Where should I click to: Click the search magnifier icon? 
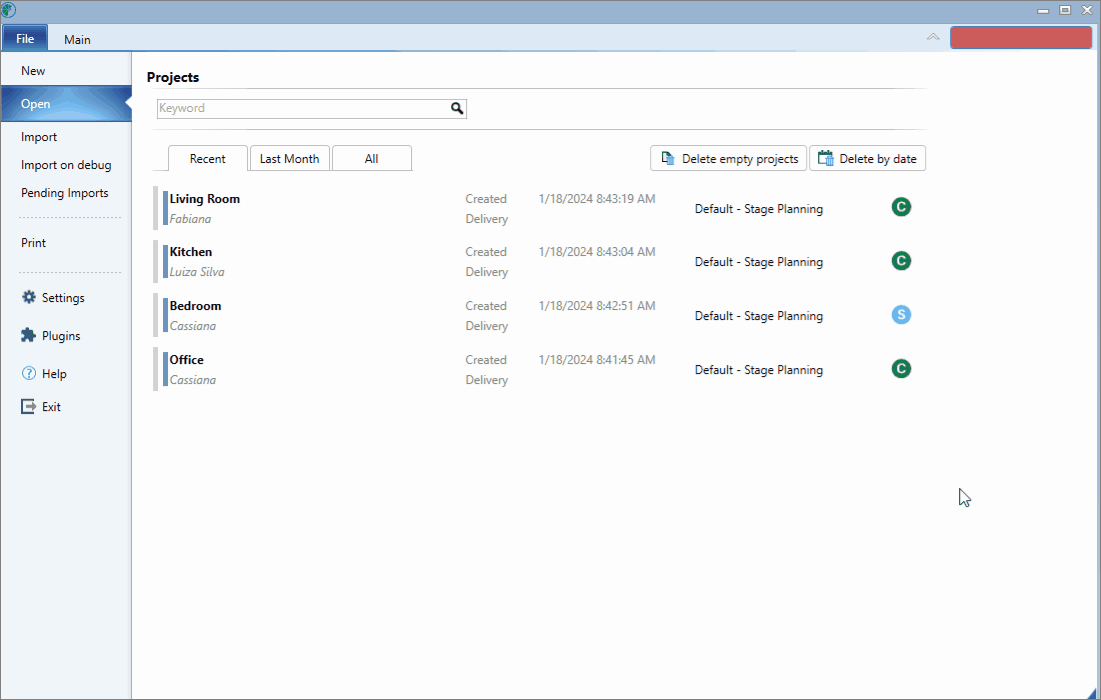click(457, 108)
